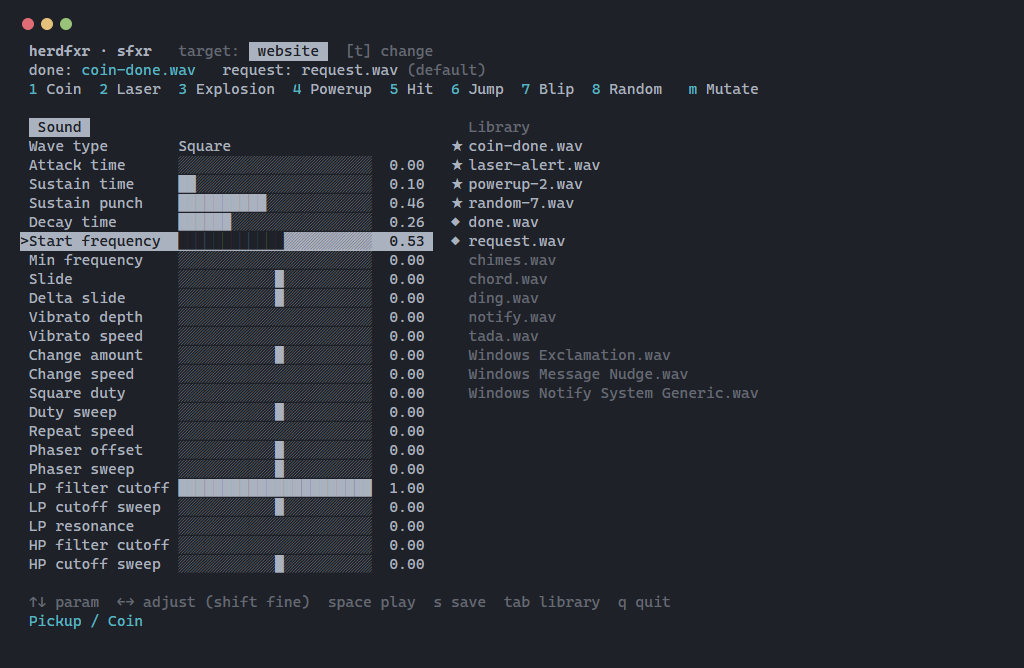The image size is (1024, 668).
Task: Choose the 3 Explosion preset
Action: (227, 89)
